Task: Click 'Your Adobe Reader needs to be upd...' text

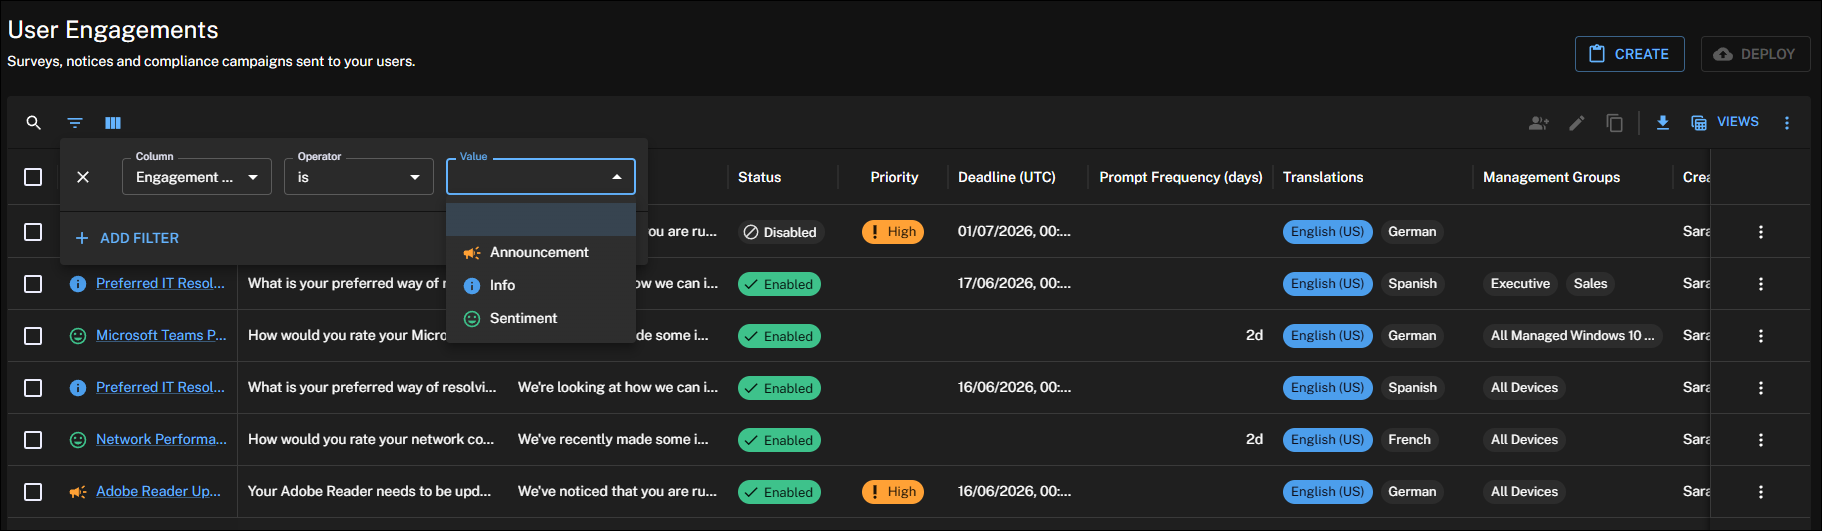Action: tap(369, 491)
